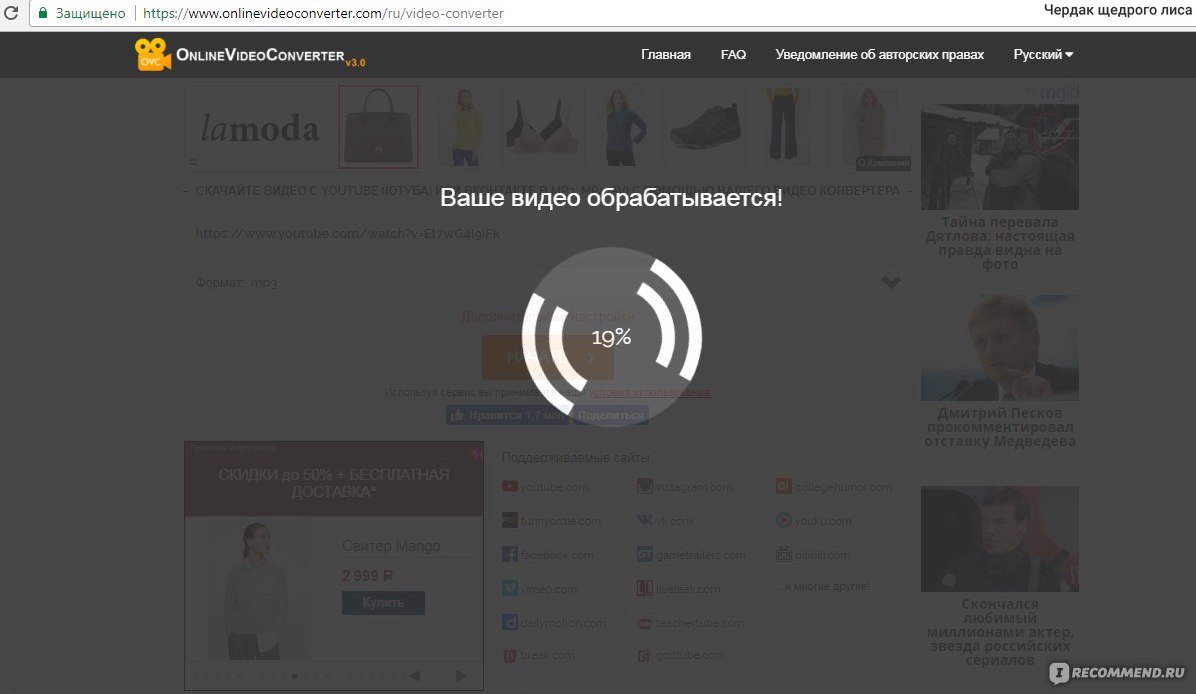Open the FAQ page
Screen dimensions: 1196x694
click(733, 54)
